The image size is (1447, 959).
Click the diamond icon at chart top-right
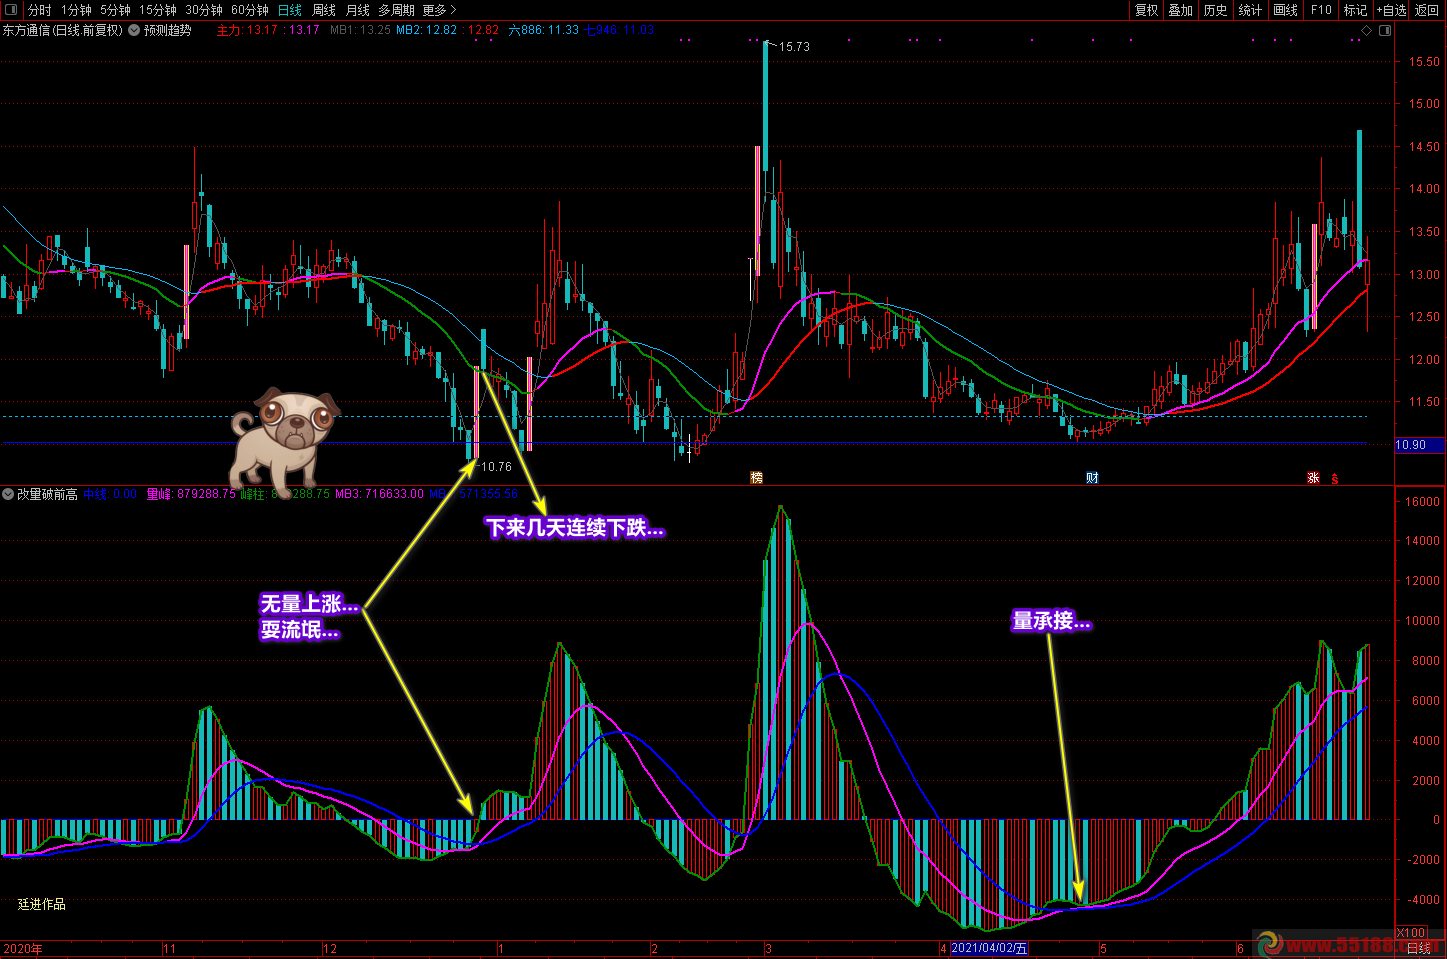(x=1366, y=30)
